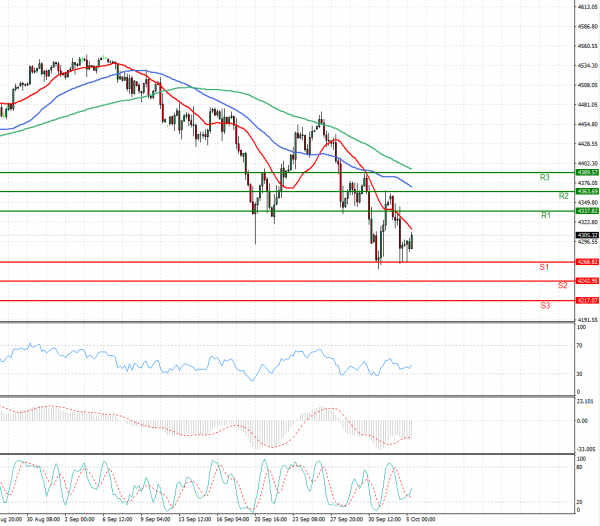Click the 4560.55 price axis value
Image resolution: width=600 pixels, height=526 pixels.
587,46
